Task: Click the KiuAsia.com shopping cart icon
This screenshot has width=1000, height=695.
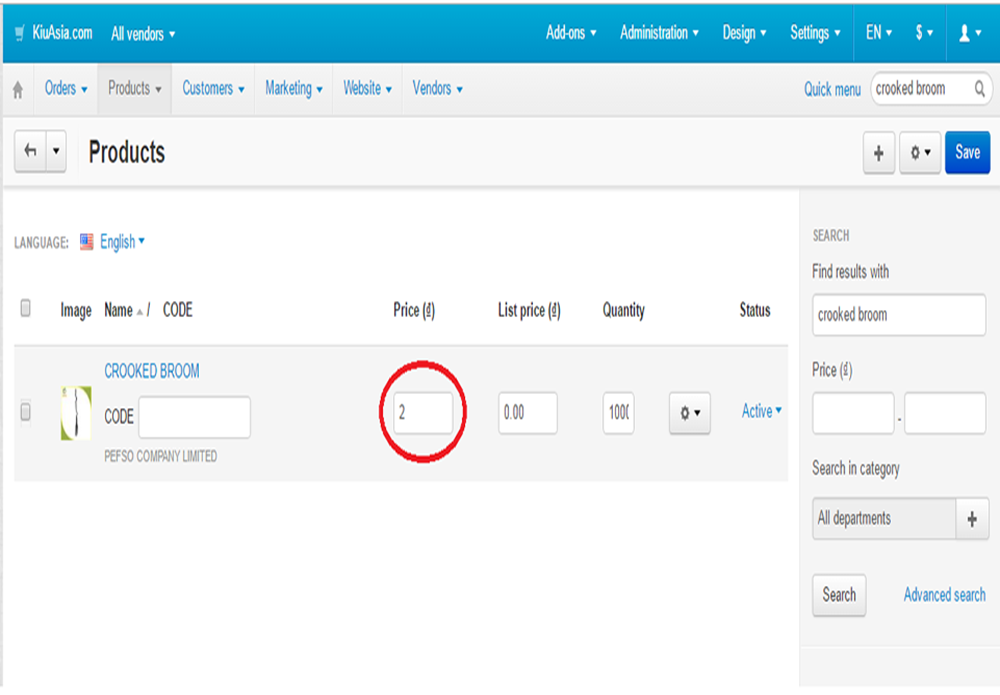Action: (20, 33)
